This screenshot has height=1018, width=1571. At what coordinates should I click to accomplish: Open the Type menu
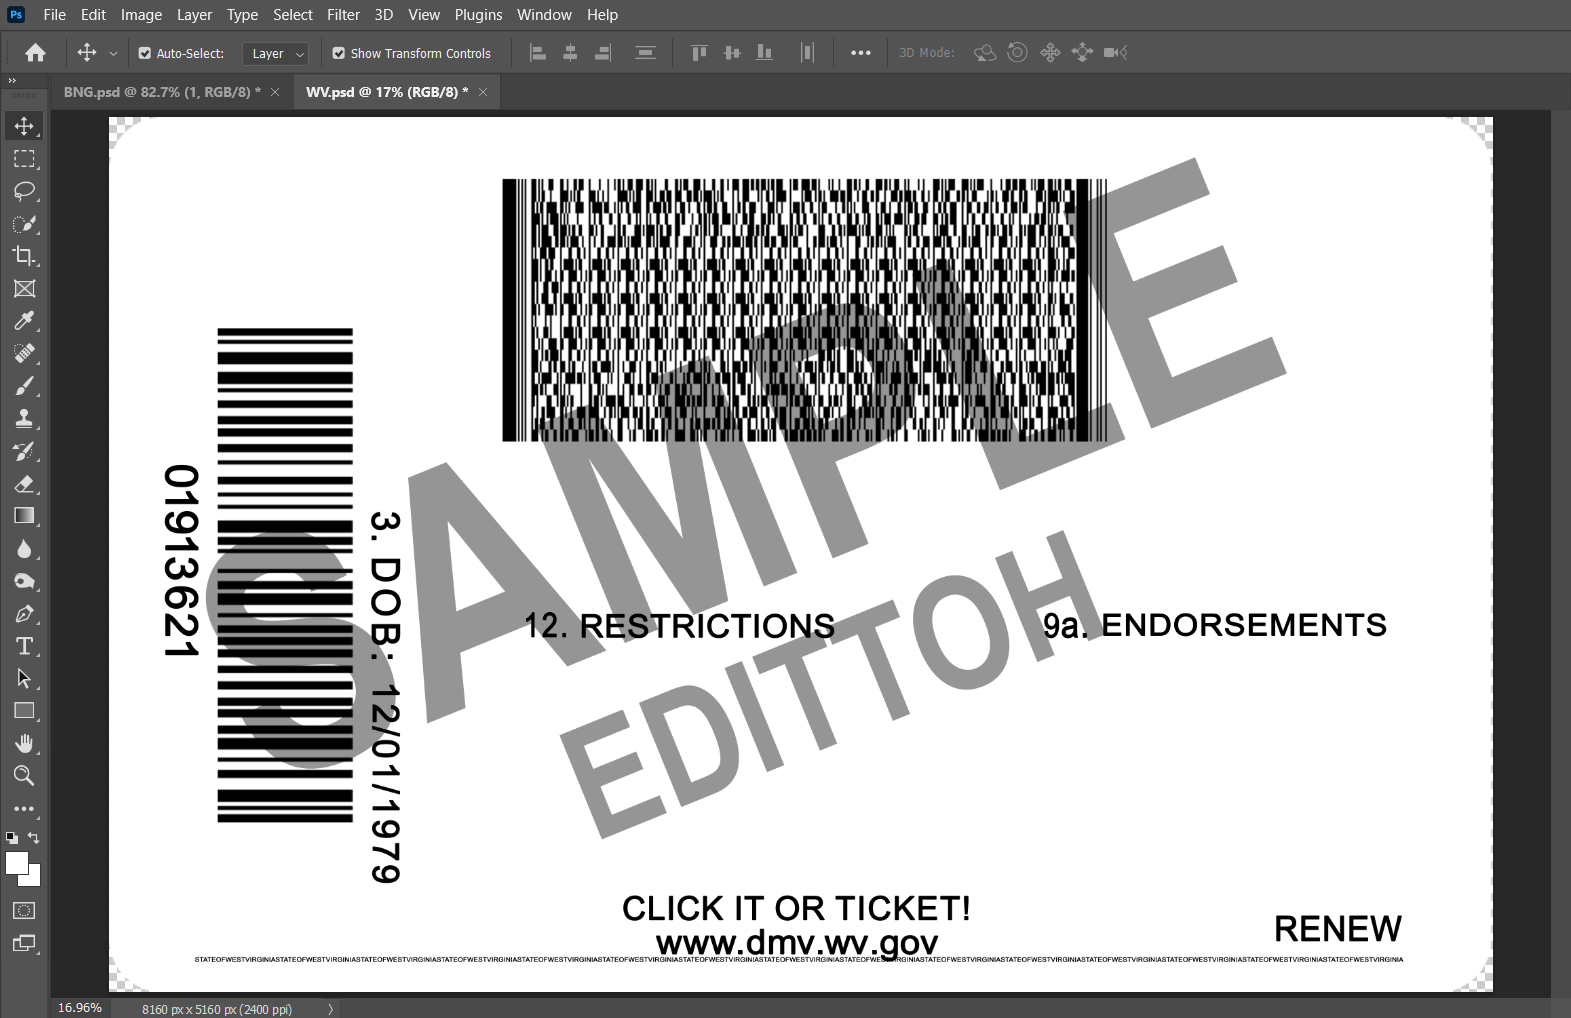click(242, 14)
